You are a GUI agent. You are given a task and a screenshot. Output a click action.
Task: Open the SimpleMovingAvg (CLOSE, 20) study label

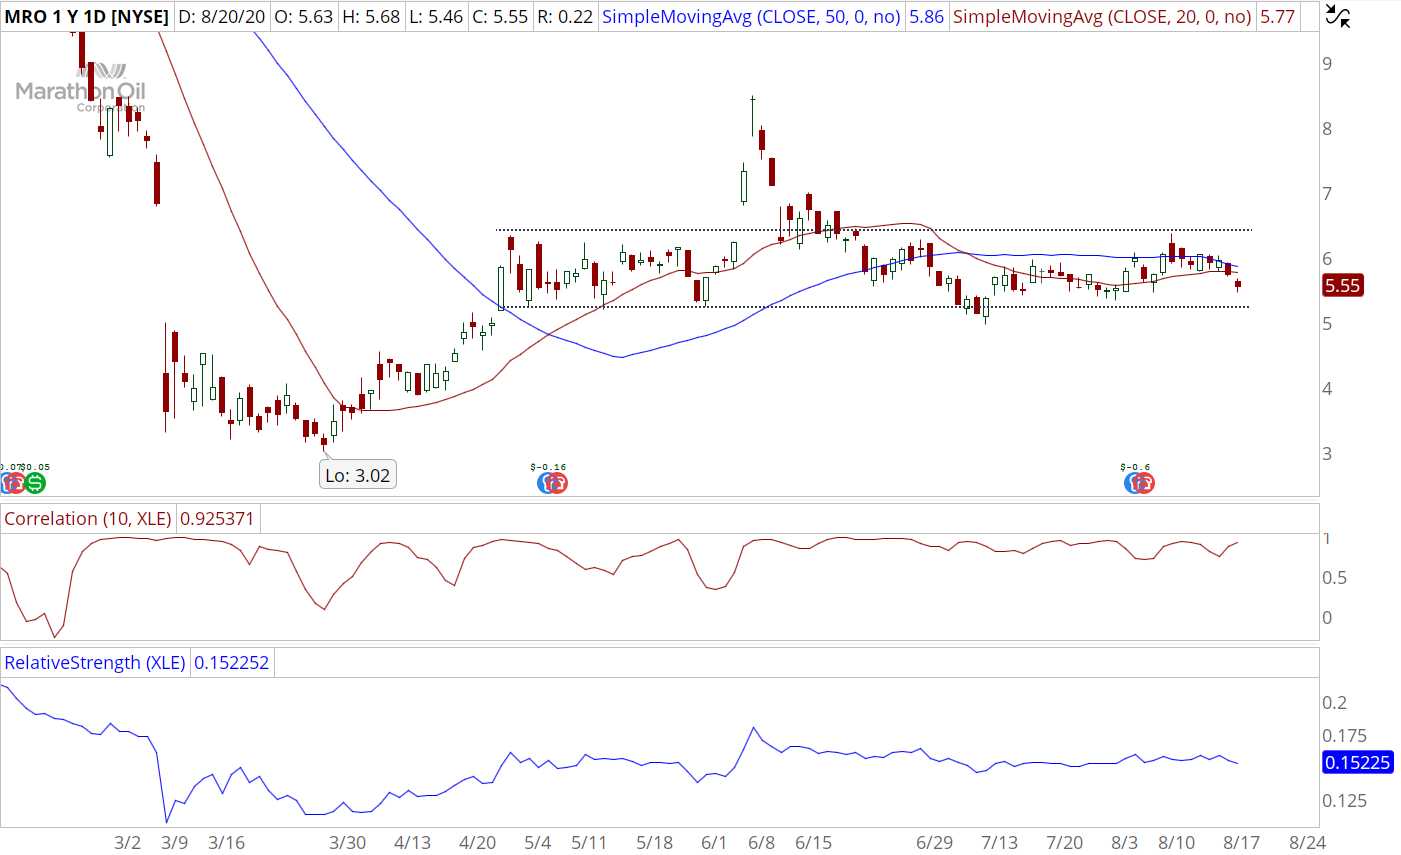[1101, 17]
